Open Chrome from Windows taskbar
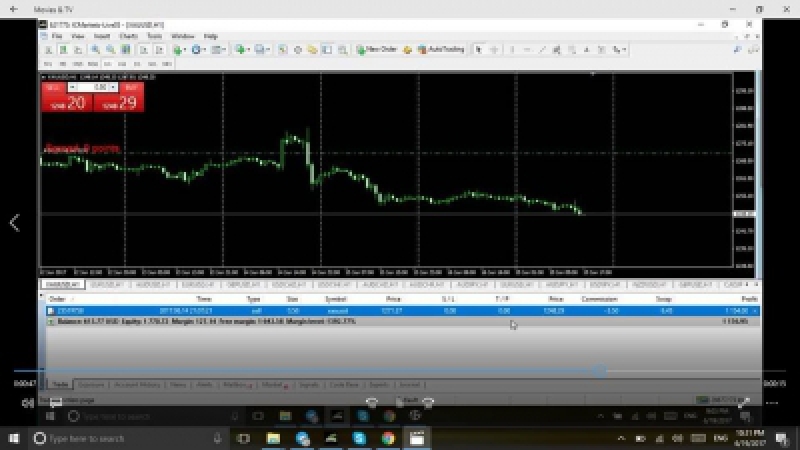800x450 pixels. tap(388, 438)
